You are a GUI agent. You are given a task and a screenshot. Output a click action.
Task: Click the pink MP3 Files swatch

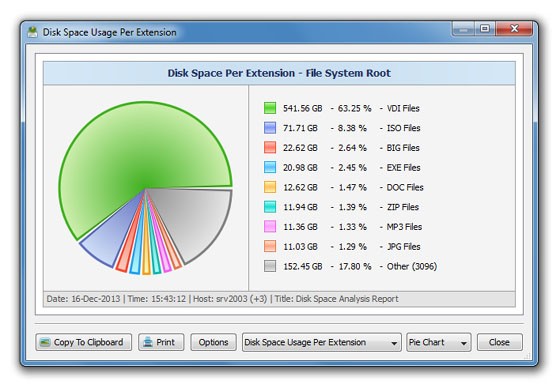(270, 227)
